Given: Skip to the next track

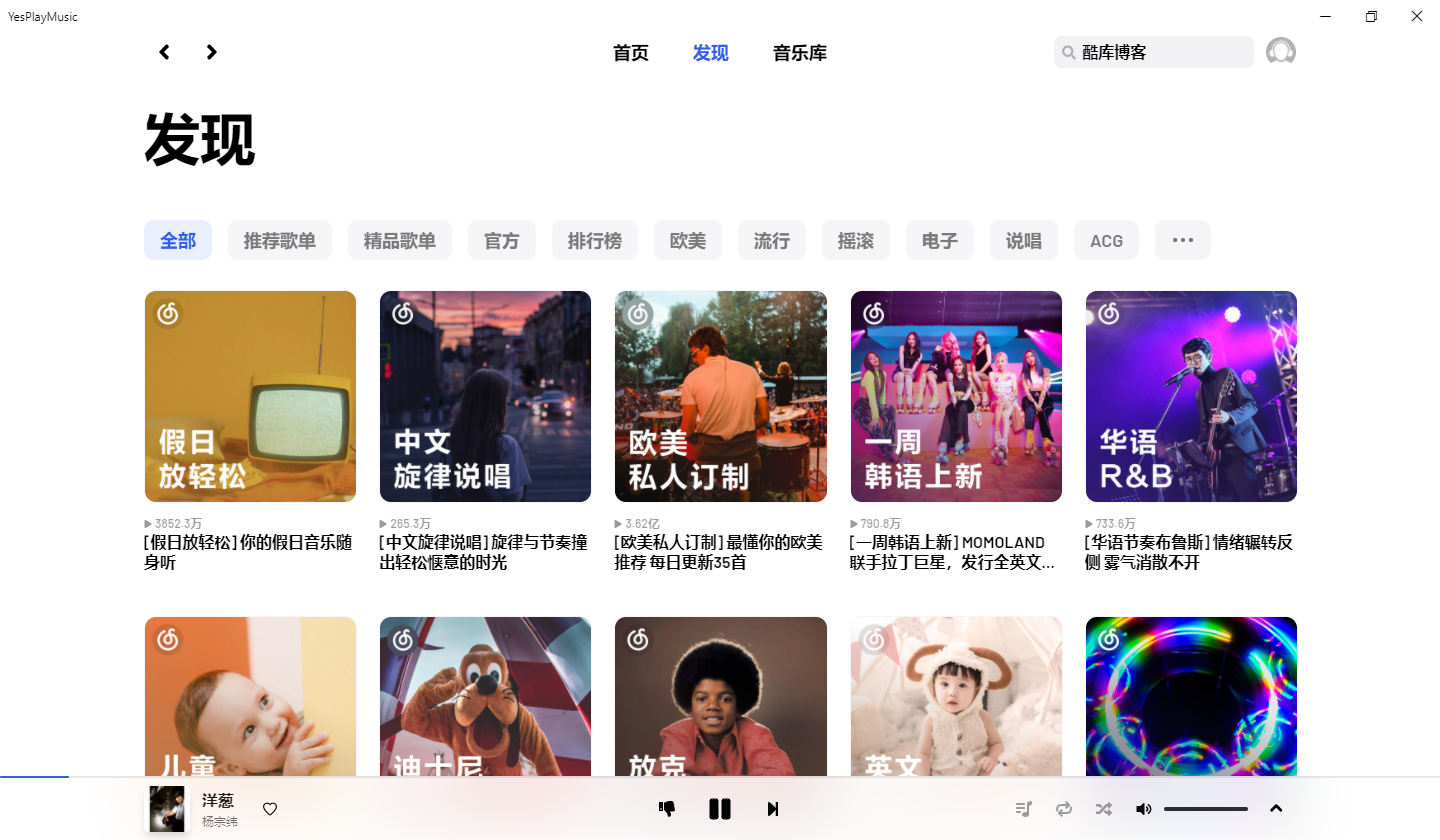Looking at the screenshot, I should pos(773,809).
